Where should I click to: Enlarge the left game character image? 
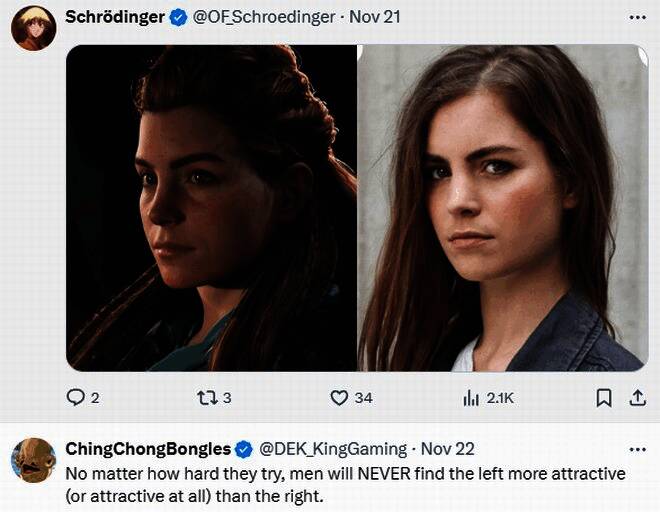[211, 208]
